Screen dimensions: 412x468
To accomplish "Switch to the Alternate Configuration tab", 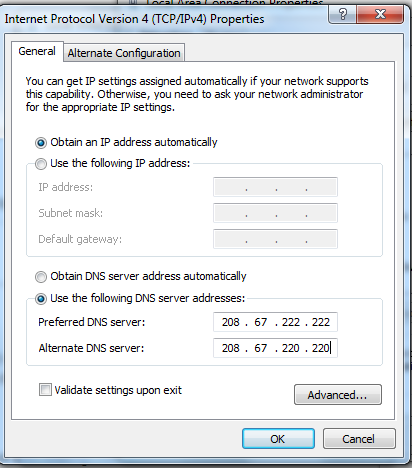I will coord(124,53).
